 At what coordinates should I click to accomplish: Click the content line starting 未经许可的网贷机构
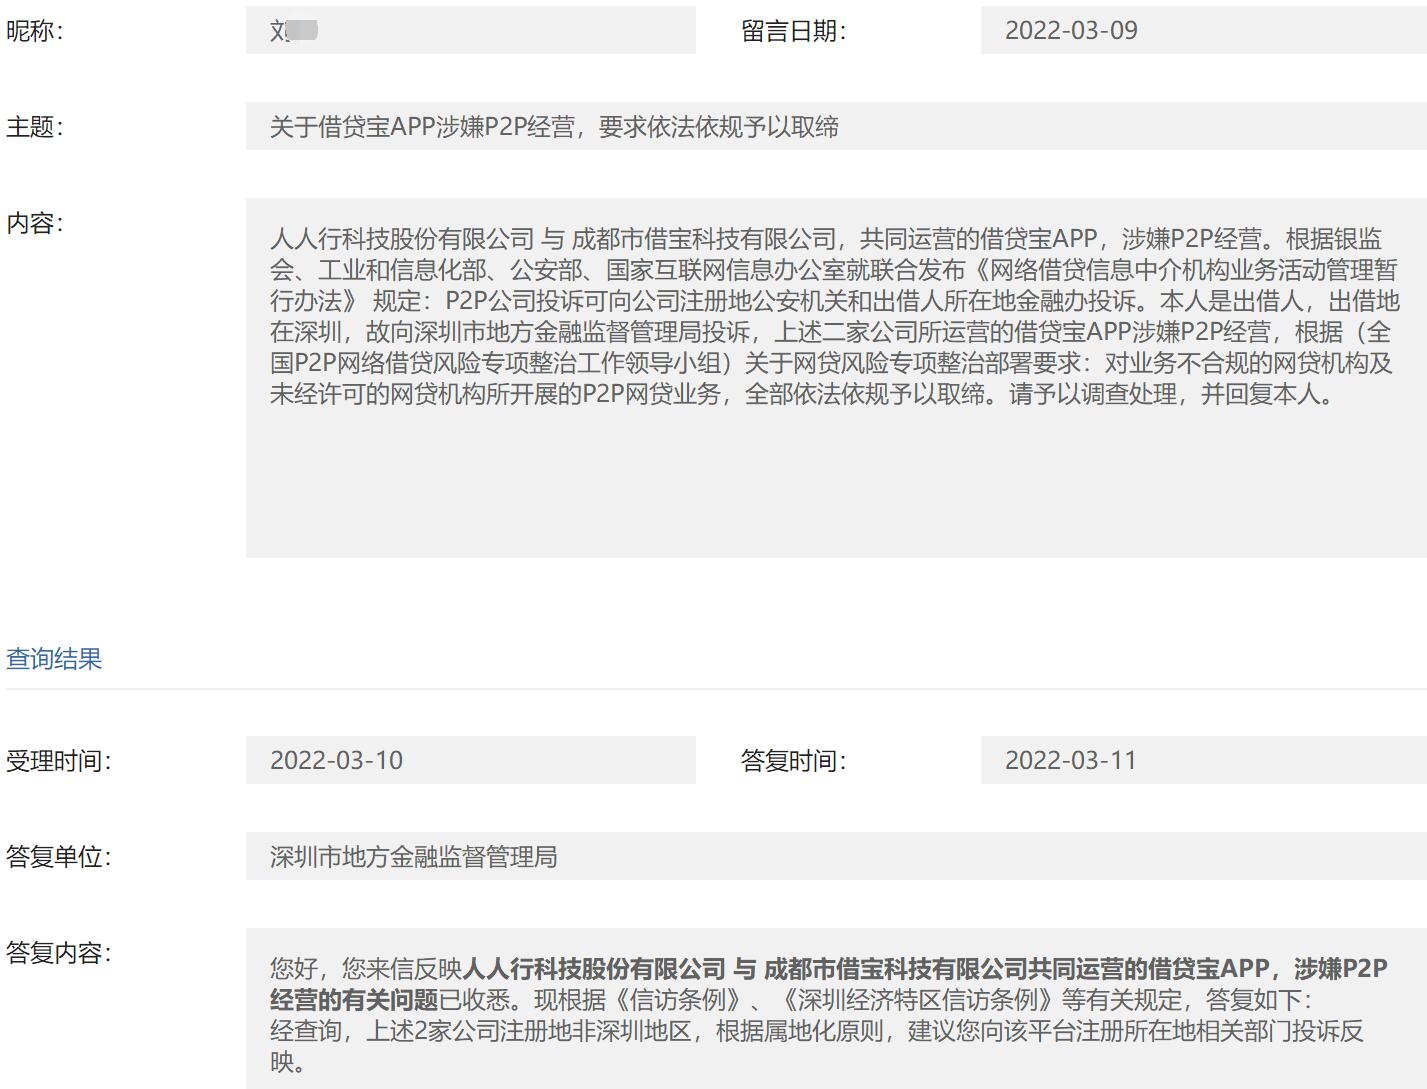tap(803, 394)
